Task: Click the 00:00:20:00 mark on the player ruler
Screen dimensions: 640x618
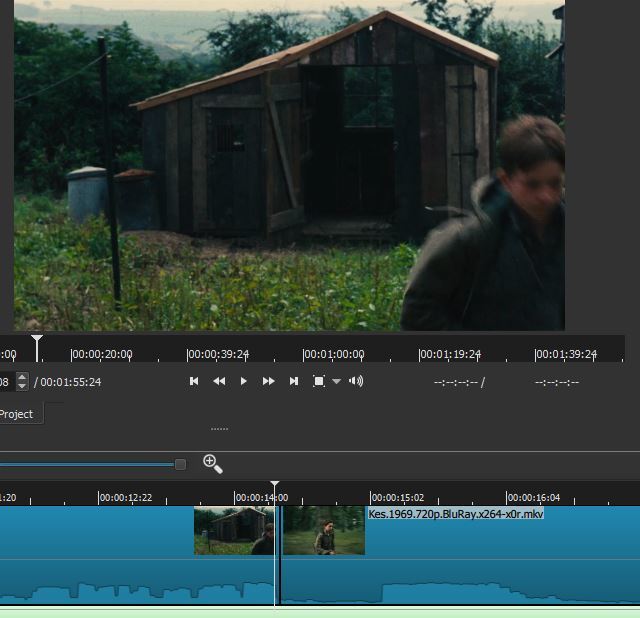Action: (x=102, y=354)
